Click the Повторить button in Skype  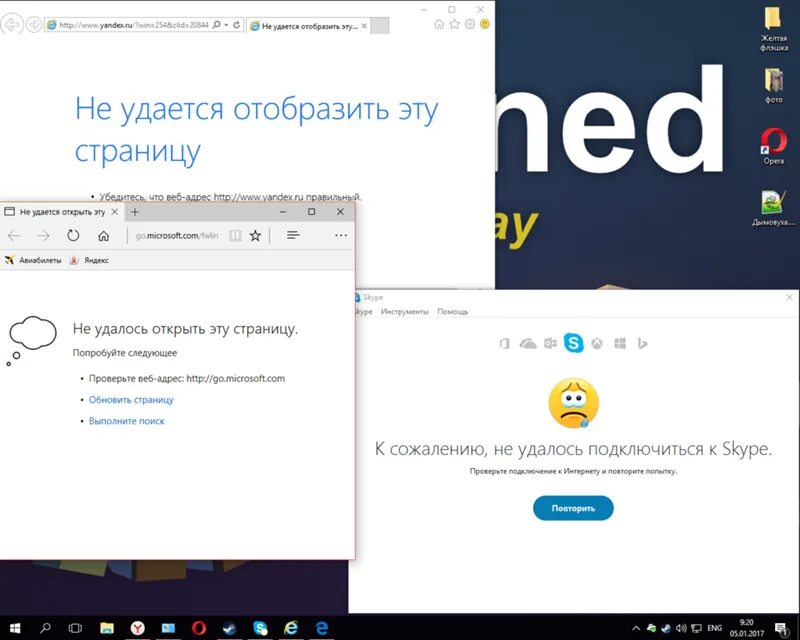click(573, 508)
